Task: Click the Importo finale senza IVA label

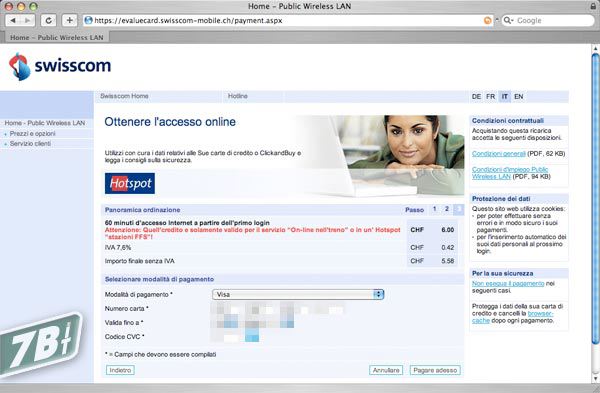Action: [x=140, y=261]
